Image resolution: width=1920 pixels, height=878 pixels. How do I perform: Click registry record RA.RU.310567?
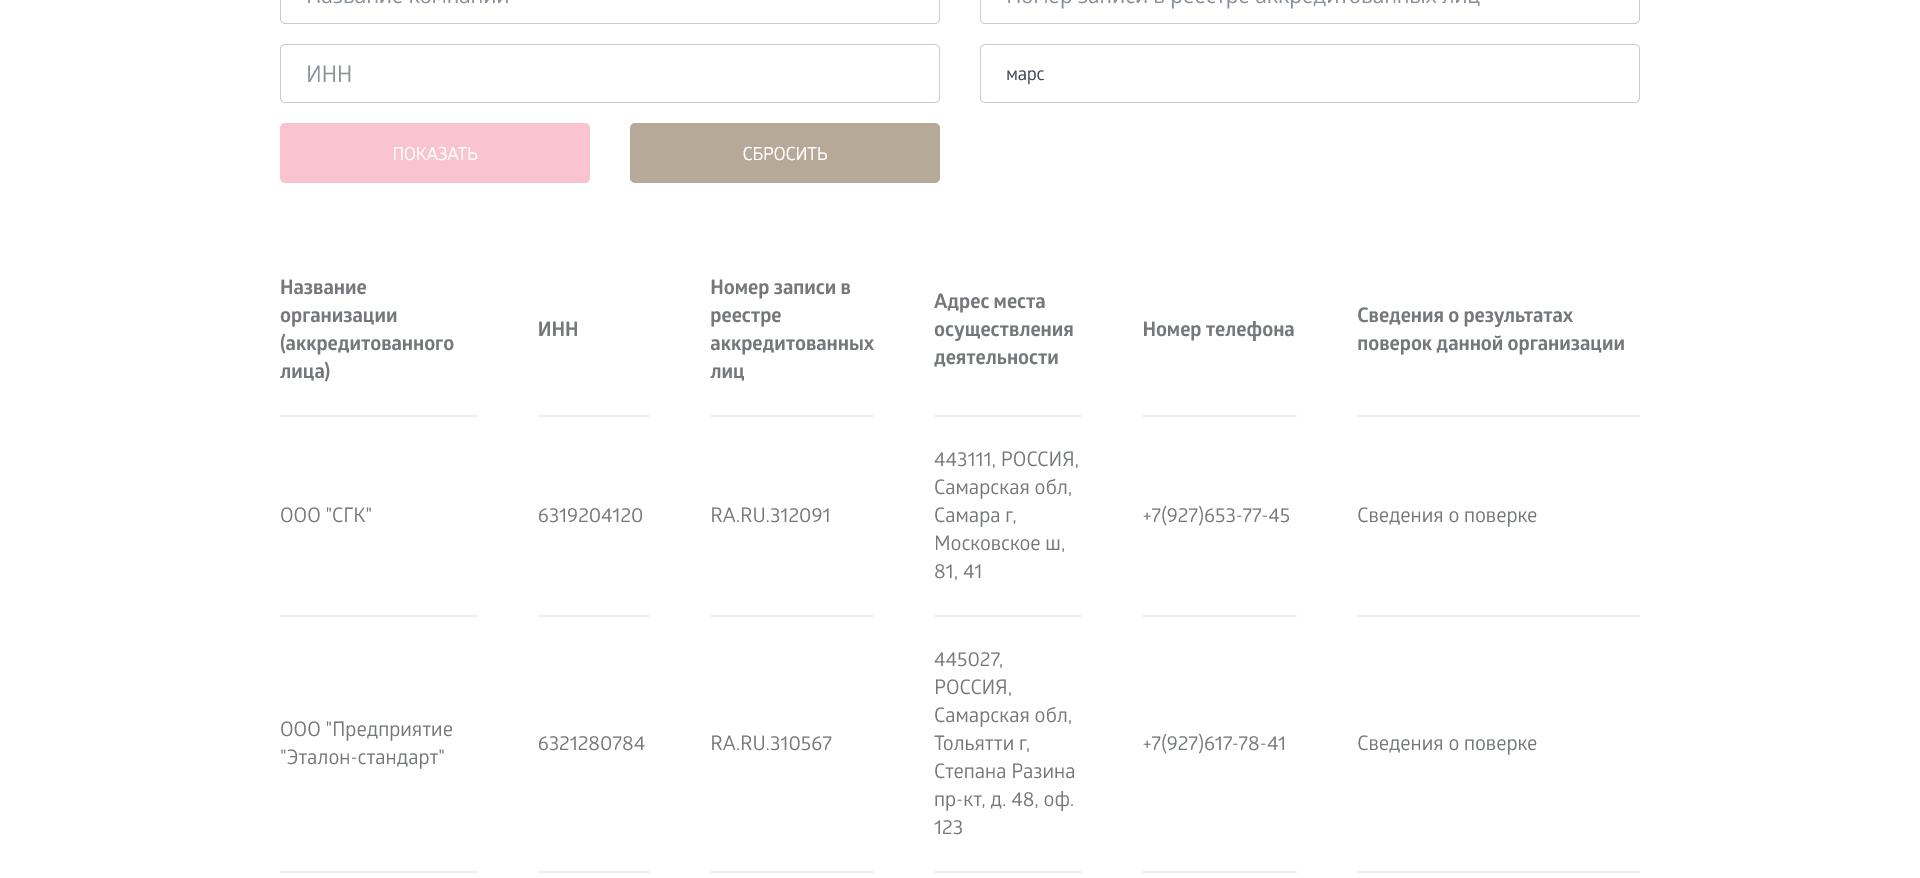click(x=770, y=744)
